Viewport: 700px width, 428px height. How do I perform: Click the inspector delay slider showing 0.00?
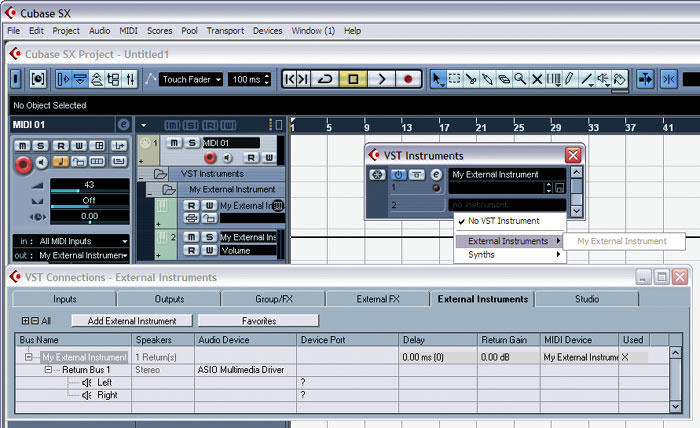89,217
